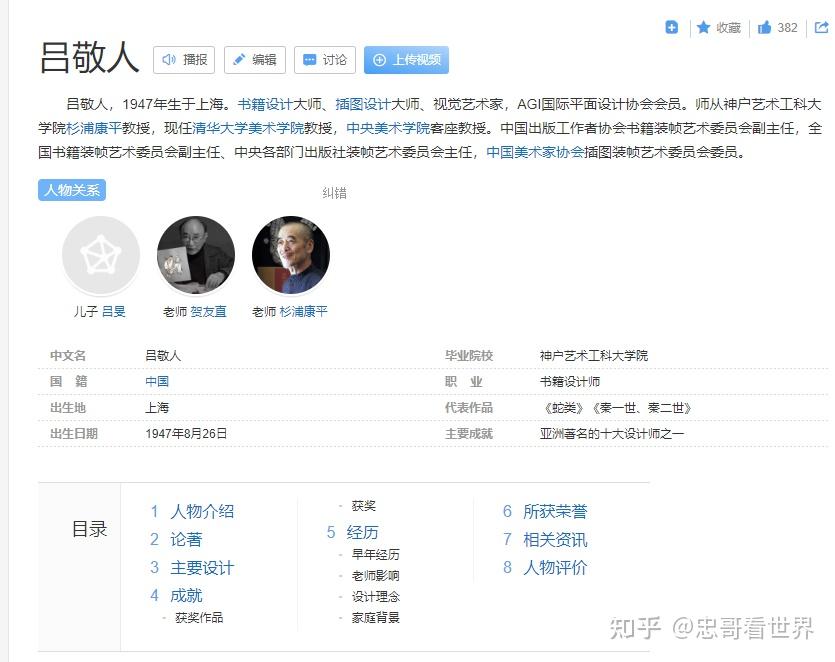835x662 pixels.
Task: Click the page title 吕敬人
Action: (89, 58)
